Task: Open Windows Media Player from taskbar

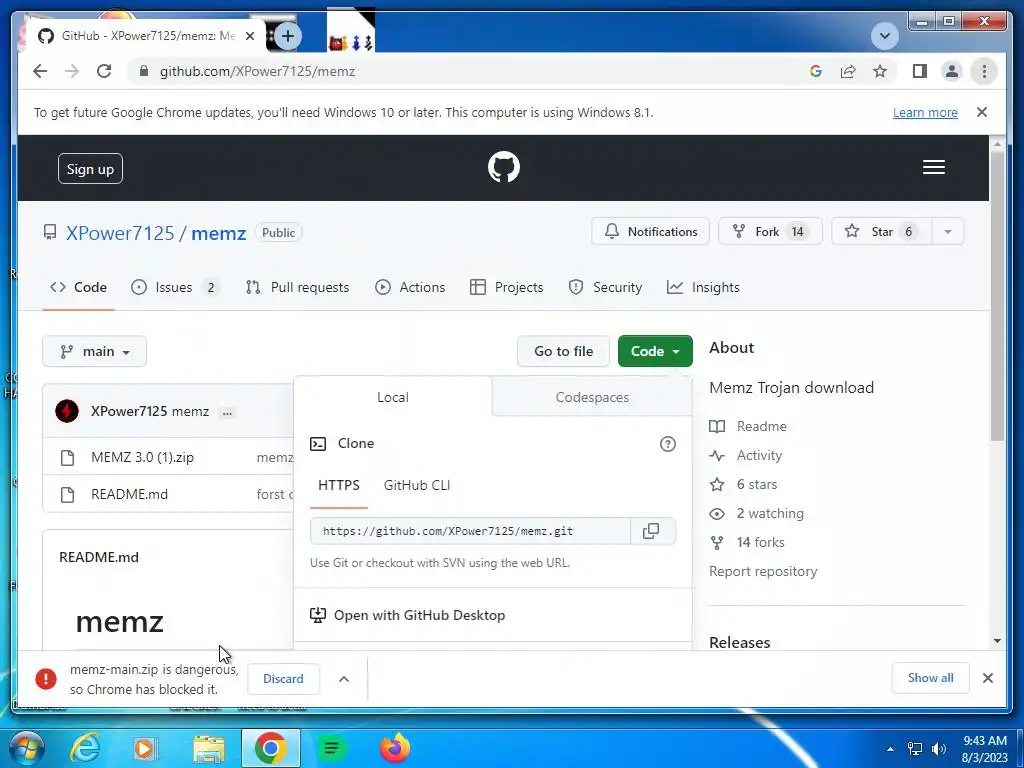Action: pyautogui.click(x=145, y=748)
